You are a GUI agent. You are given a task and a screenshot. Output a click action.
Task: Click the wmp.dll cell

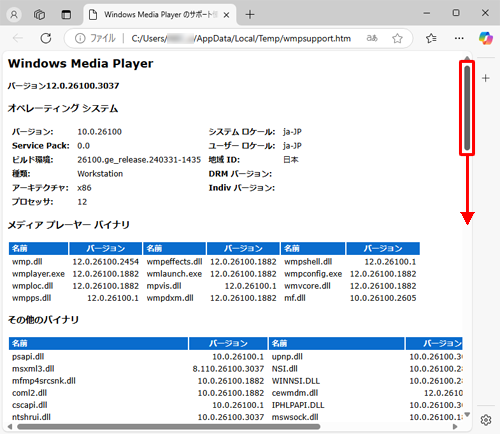pyautogui.click(x=27, y=262)
